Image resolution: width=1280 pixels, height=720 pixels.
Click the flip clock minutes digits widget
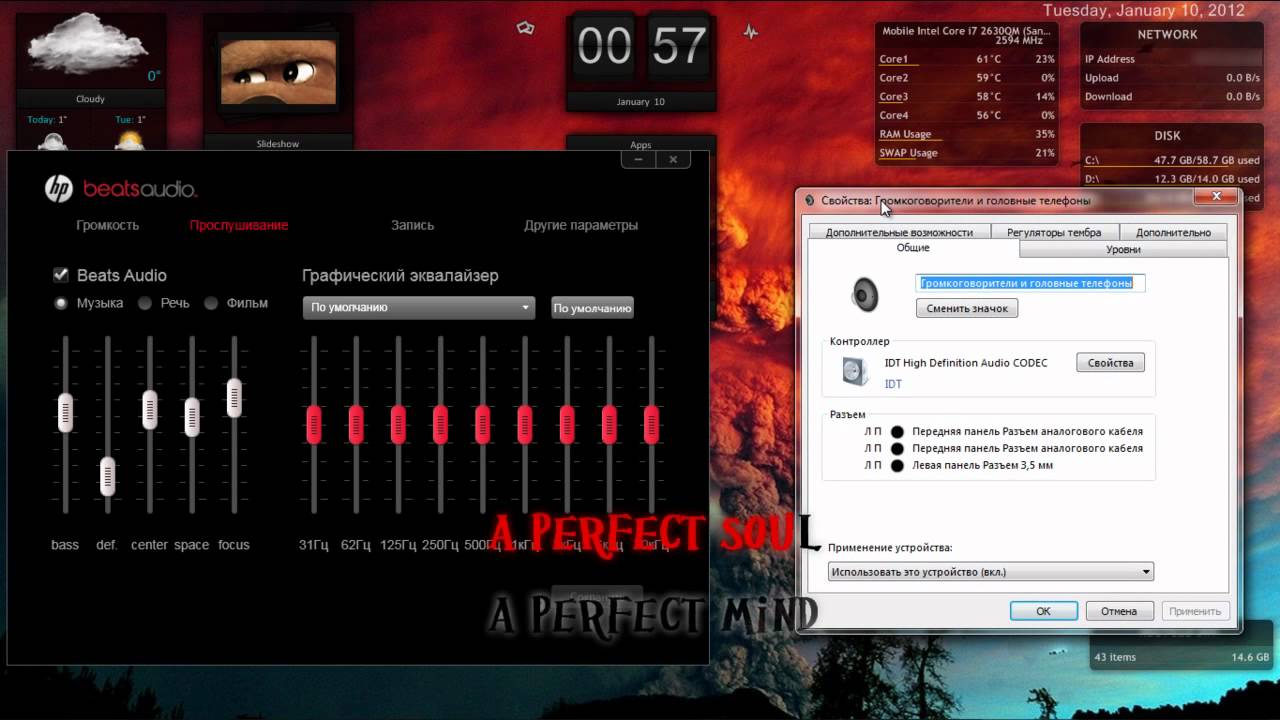click(679, 47)
